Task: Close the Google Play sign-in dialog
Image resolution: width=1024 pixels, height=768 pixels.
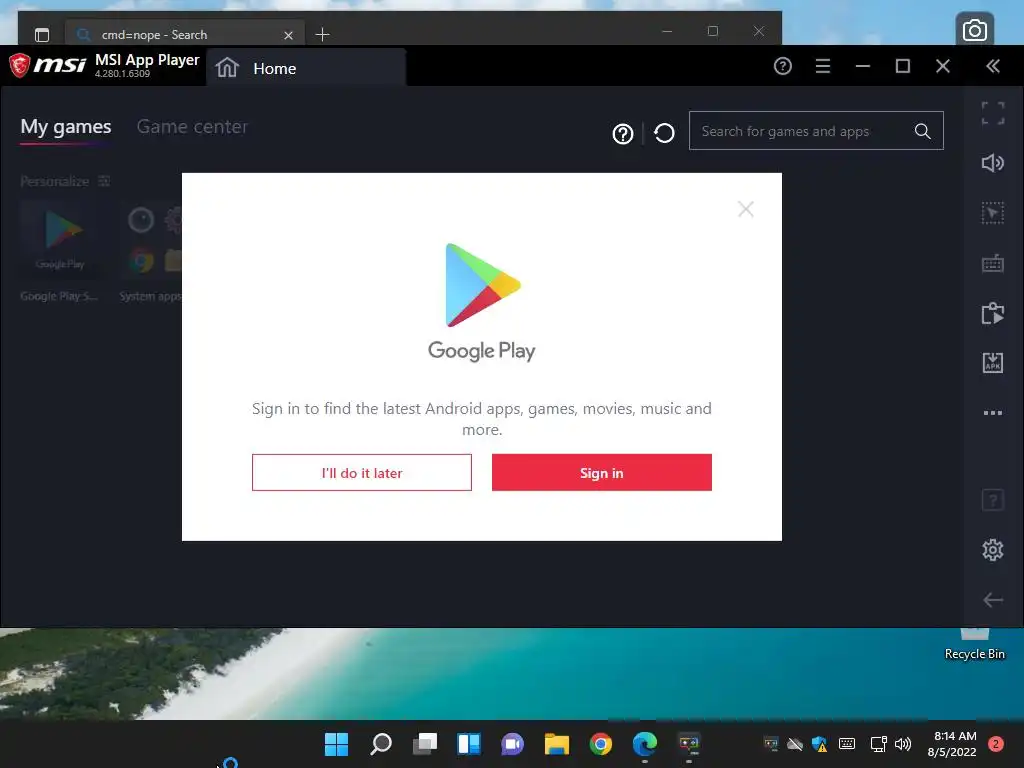Action: click(746, 209)
